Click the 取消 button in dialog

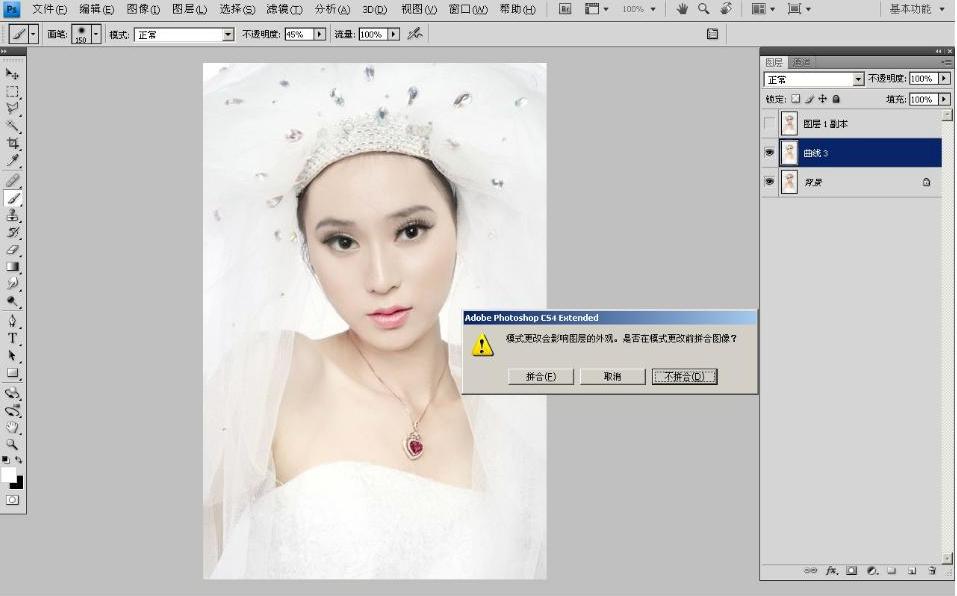(x=612, y=376)
